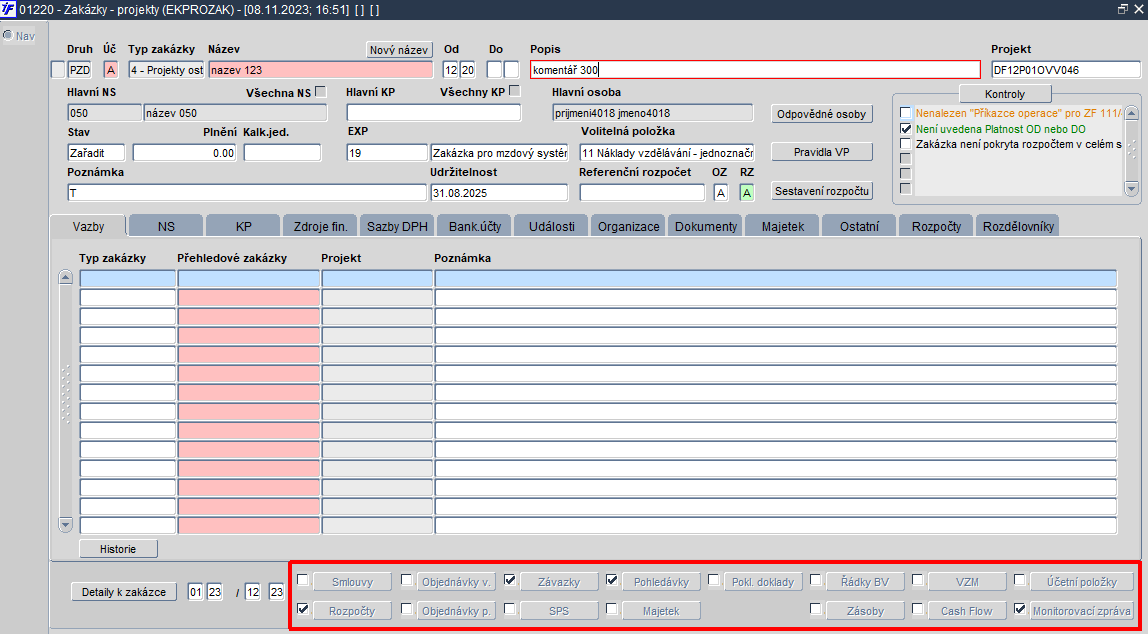Click up arrow in Kontroly list scrollbar

point(1132,113)
